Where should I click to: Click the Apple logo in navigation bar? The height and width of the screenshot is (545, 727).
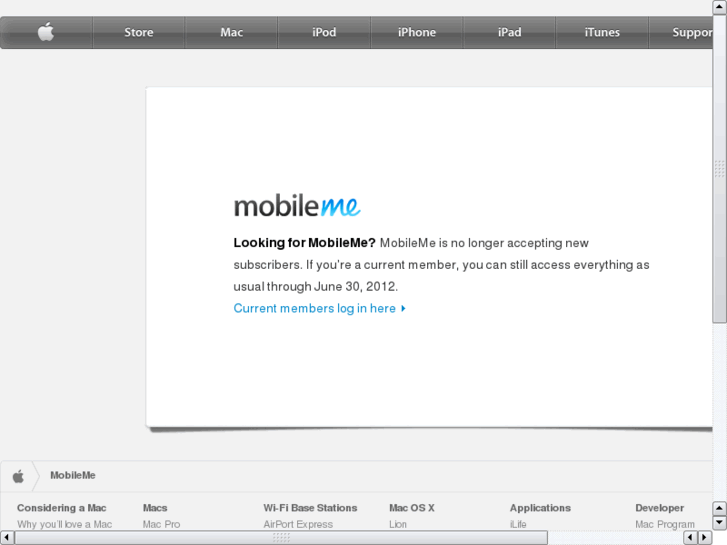[x=46, y=32]
